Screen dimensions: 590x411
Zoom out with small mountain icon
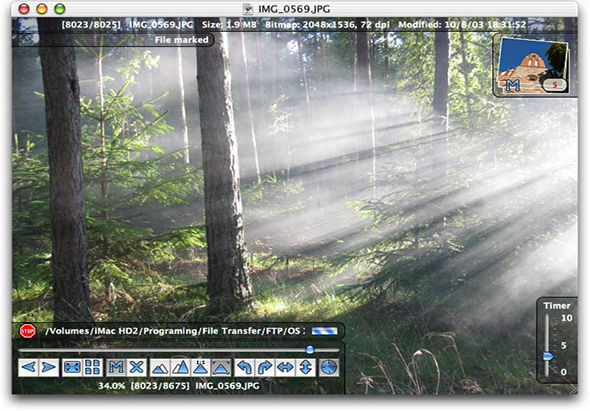(x=160, y=367)
